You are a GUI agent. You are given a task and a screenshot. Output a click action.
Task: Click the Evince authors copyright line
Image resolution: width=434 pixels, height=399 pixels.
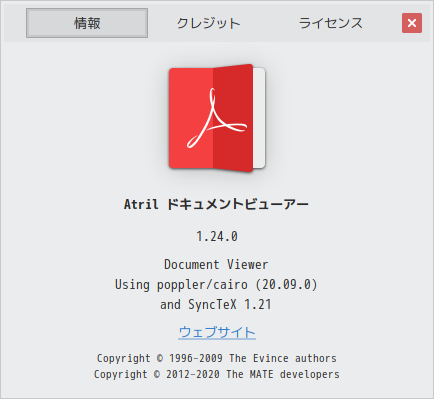pos(217,358)
